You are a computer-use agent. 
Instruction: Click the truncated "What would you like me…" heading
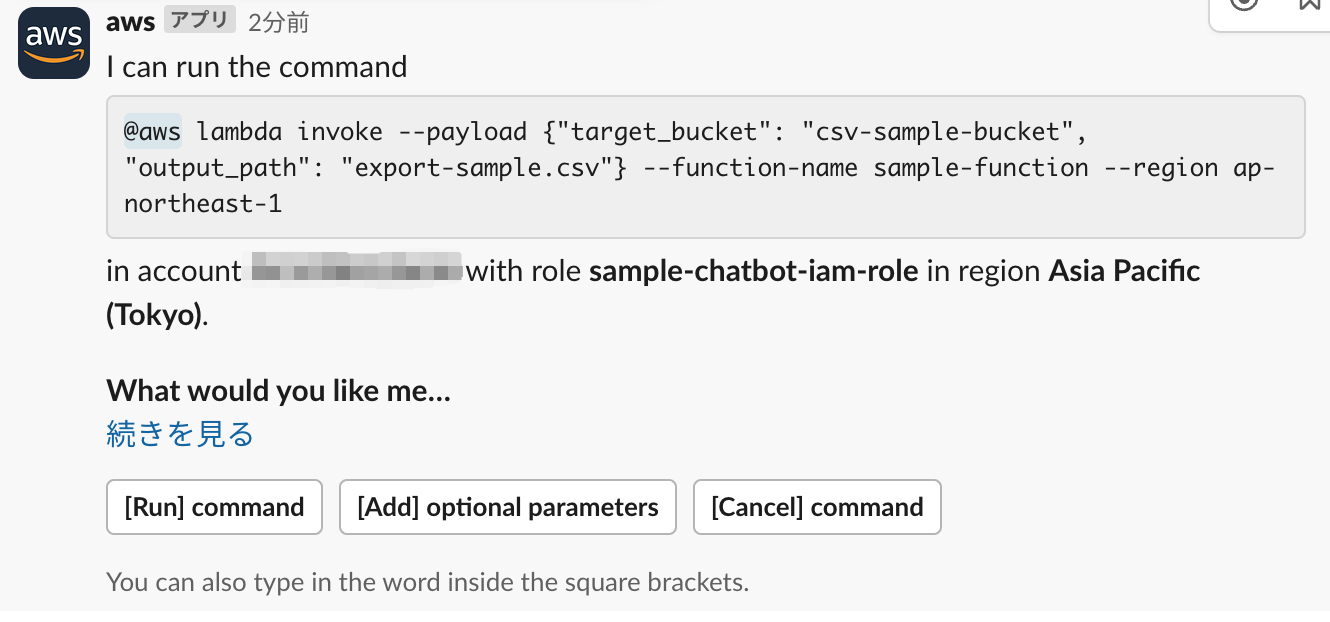click(279, 390)
